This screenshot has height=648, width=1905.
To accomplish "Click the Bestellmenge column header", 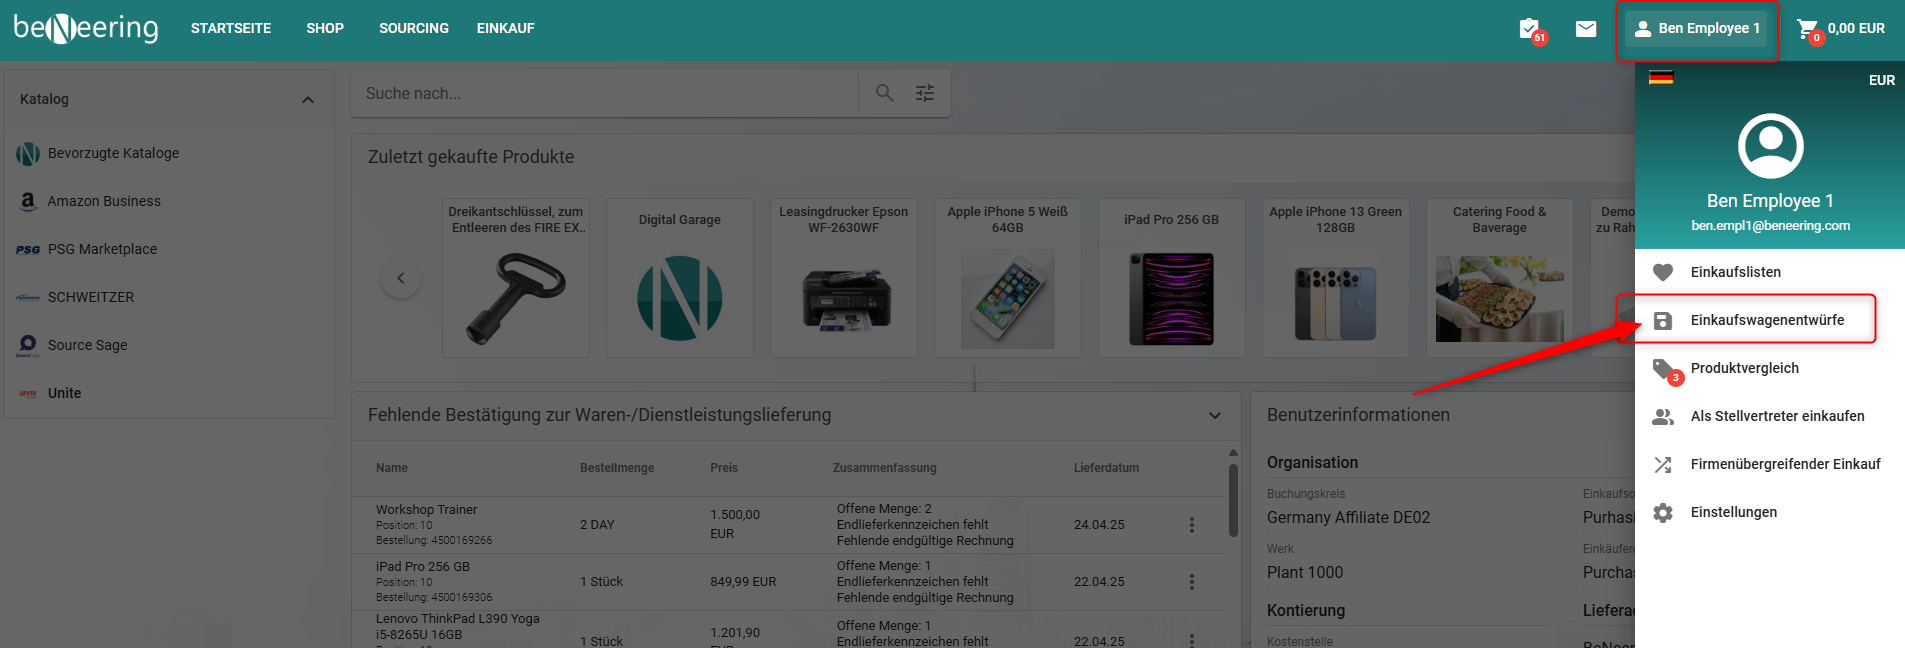I will [617, 468].
